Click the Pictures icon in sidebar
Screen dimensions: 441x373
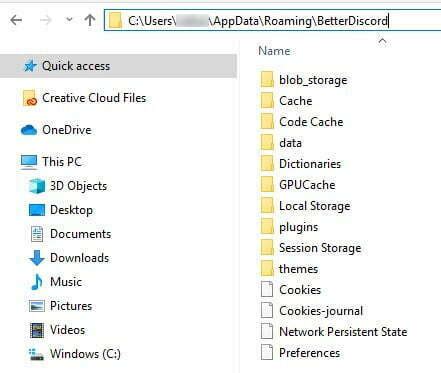tap(37, 306)
